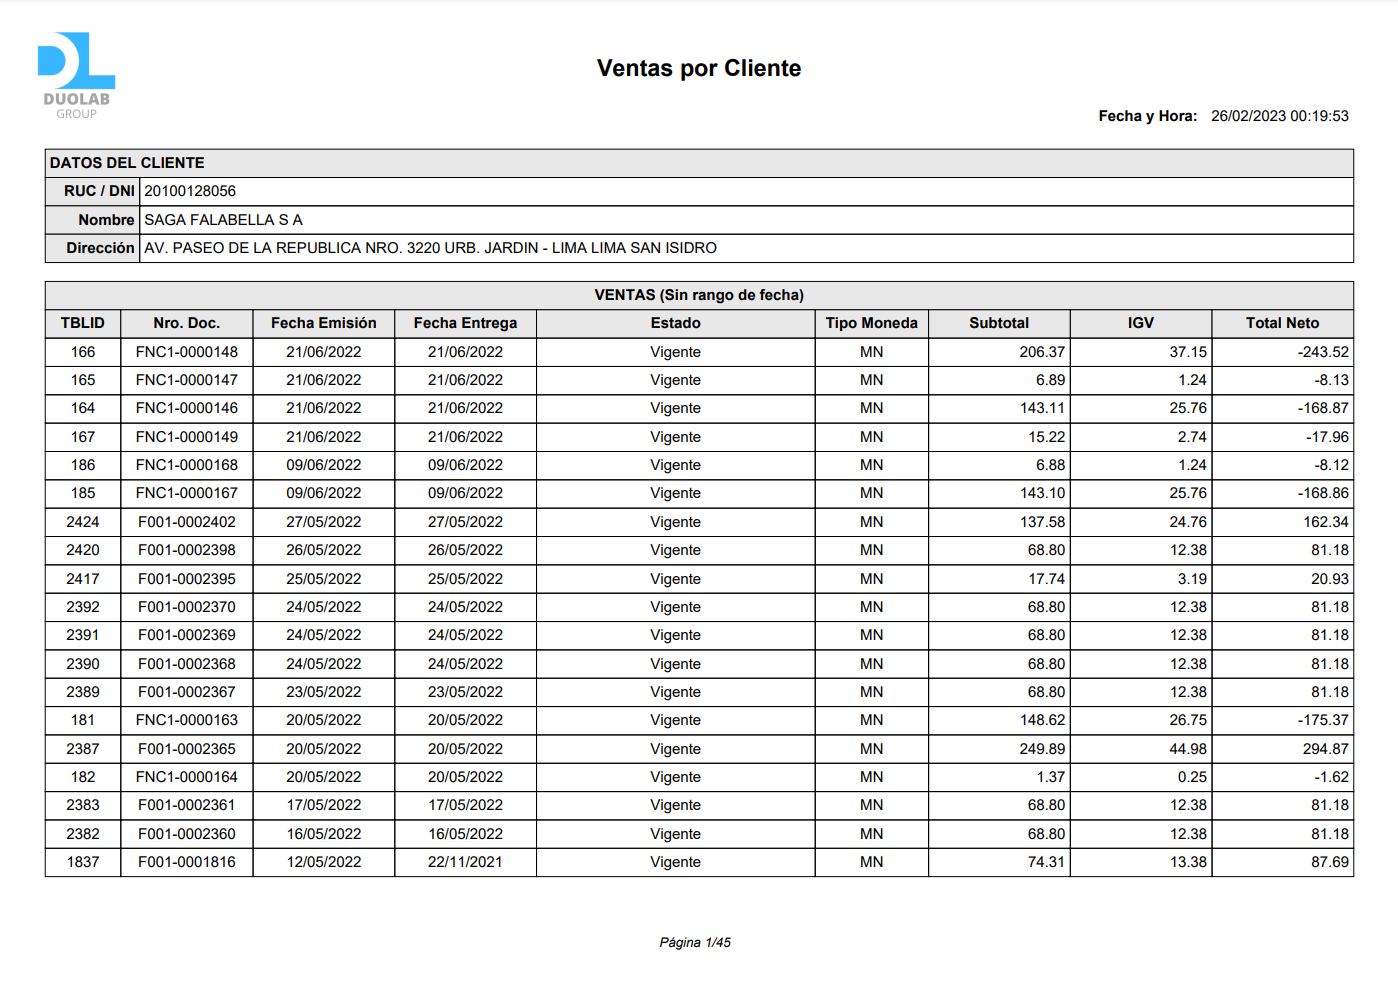Click the 'RUC / DNI' label

click(99, 191)
